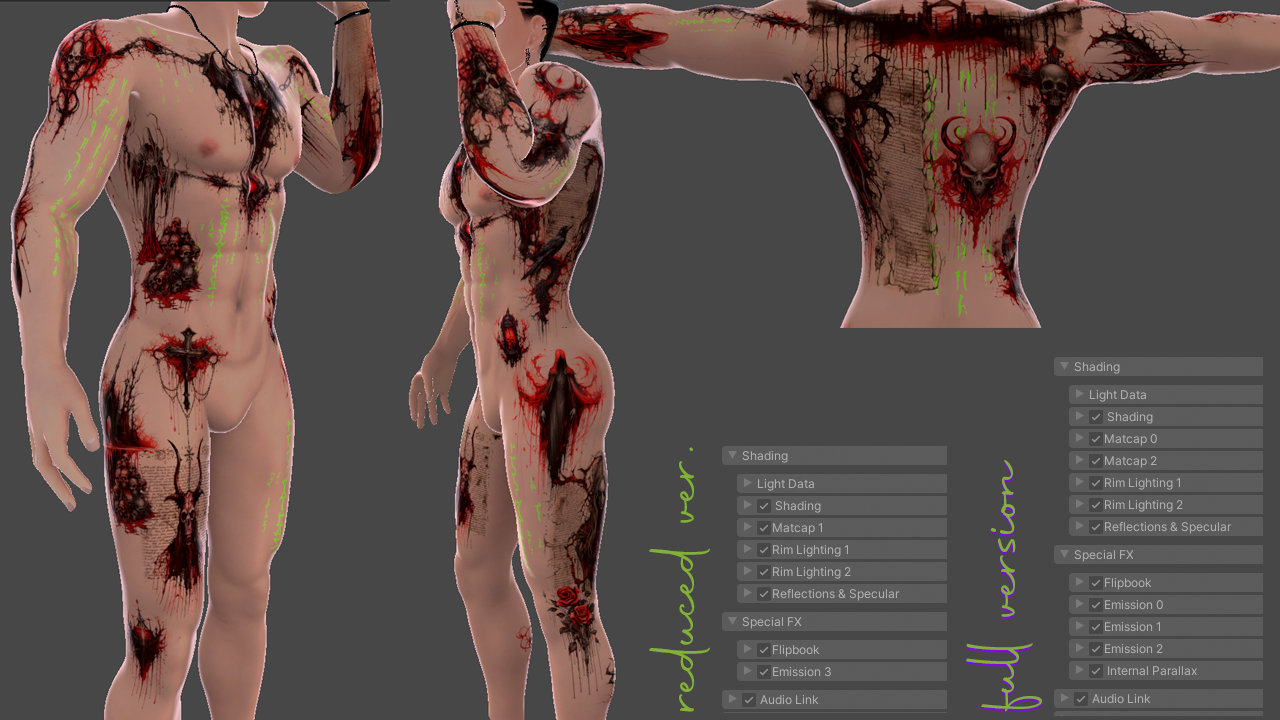Uncheck the Emission 1 checkbox
This screenshot has height=720, width=1280.
[1096, 627]
